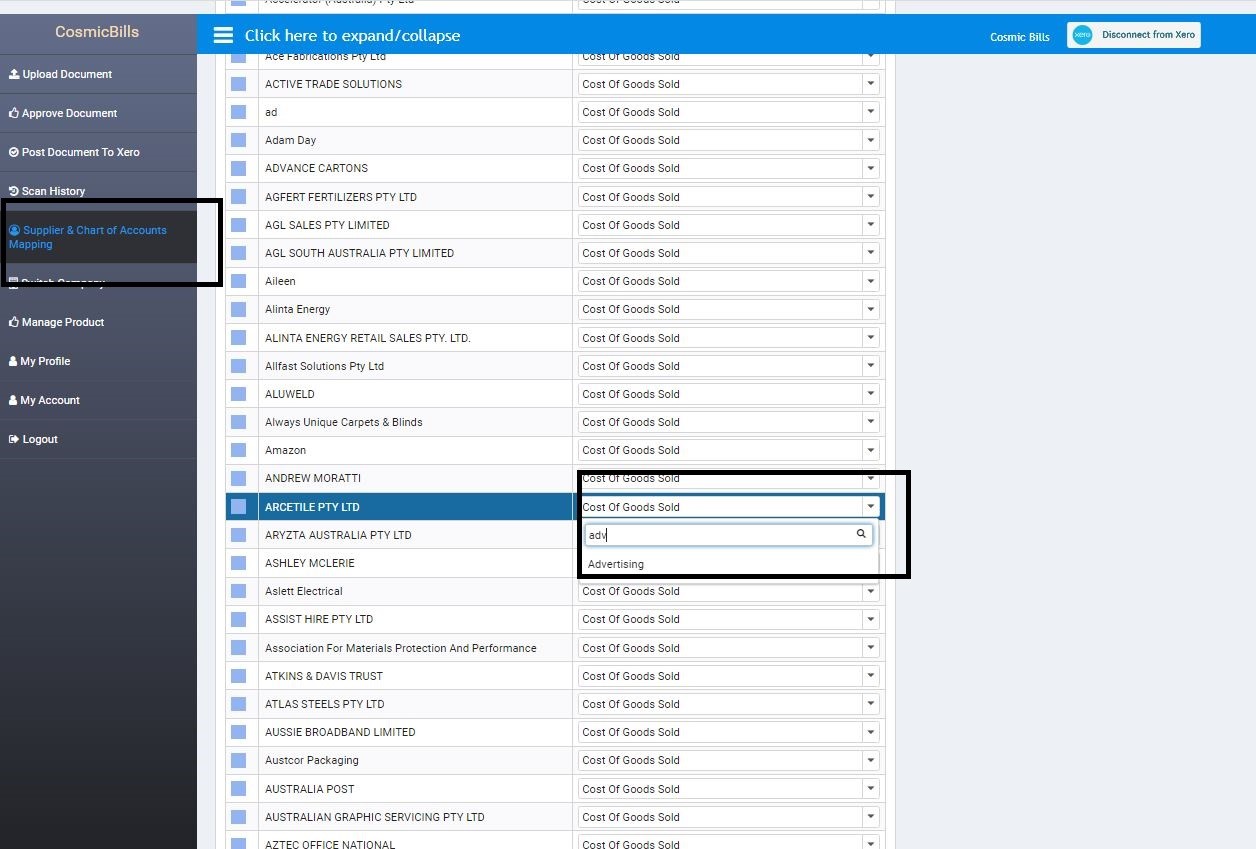This screenshot has height=849, width=1256.
Task: Click the supplier name 'ad'
Action: point(271,112)
